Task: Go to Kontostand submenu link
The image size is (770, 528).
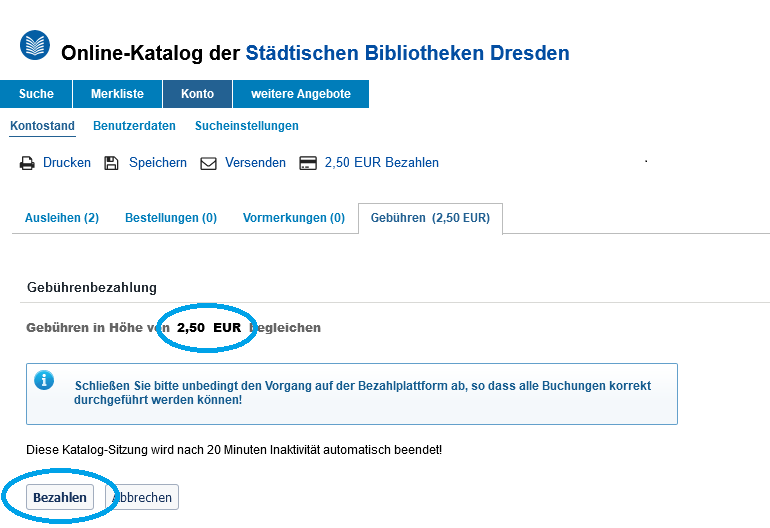Action: click(x=42, y=126)
